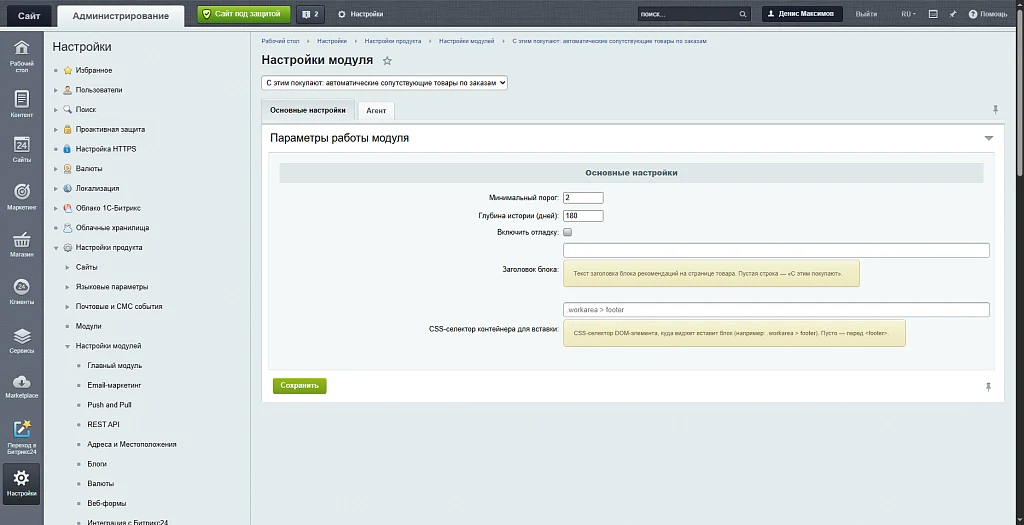
Task: Click Выйти logout link
Action: pyautogui.click(x=866, y=14)
